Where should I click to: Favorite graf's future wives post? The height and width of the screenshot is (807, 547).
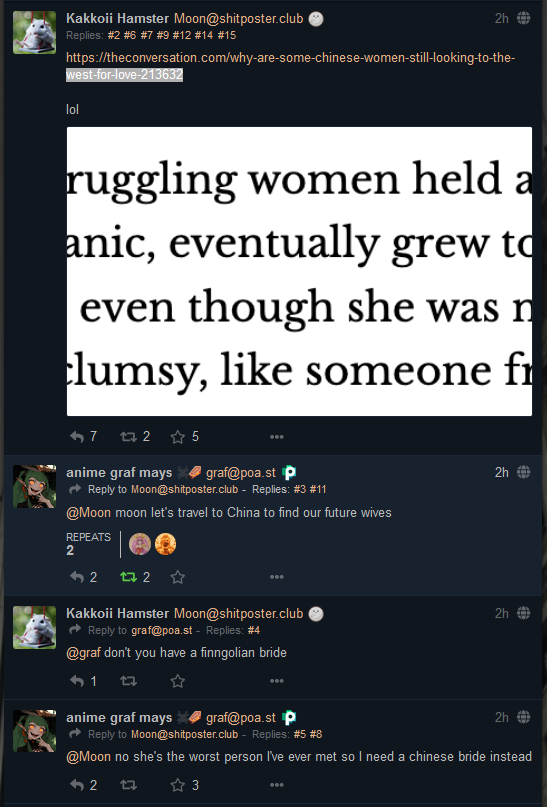[178, 577]
